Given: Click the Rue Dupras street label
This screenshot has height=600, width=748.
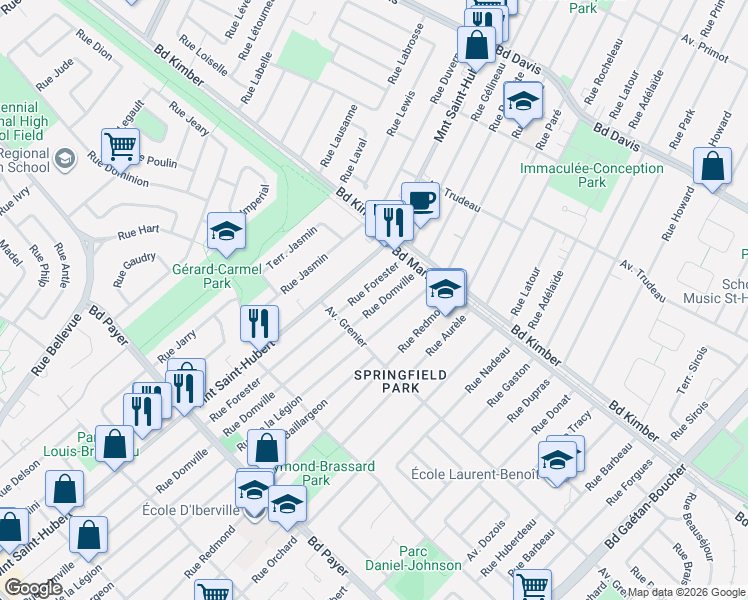Looking at the screenshot, I should 529,400.
